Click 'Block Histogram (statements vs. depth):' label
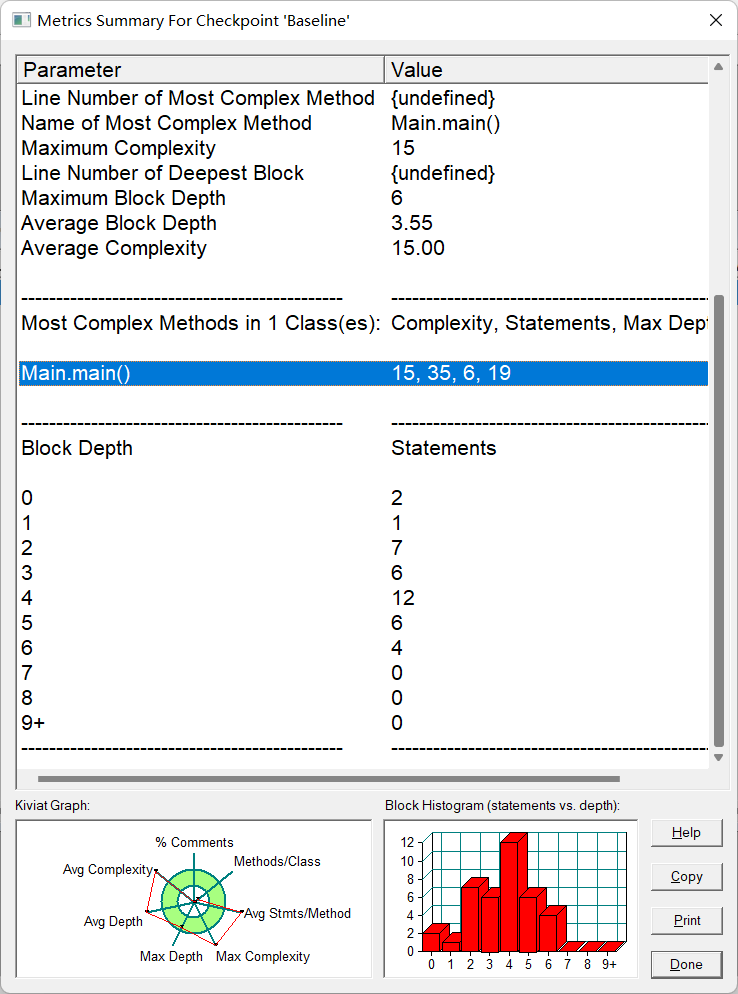The height and width of the screenshot is (994, 738). (x=502, y=806)
